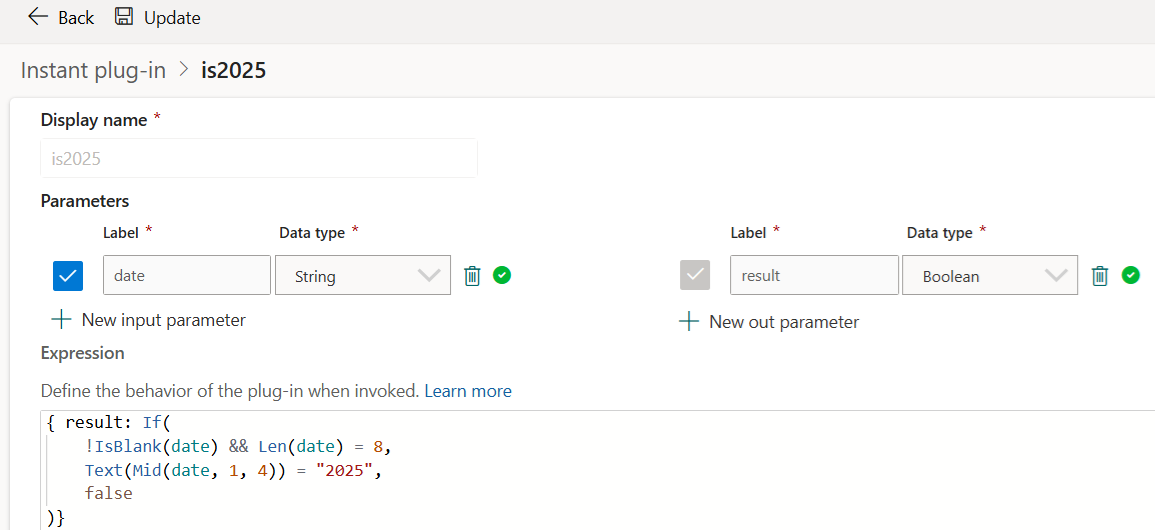Click plus icon for New input parameter
This screenshot has width=1155, height=530.
coord(62,320)
